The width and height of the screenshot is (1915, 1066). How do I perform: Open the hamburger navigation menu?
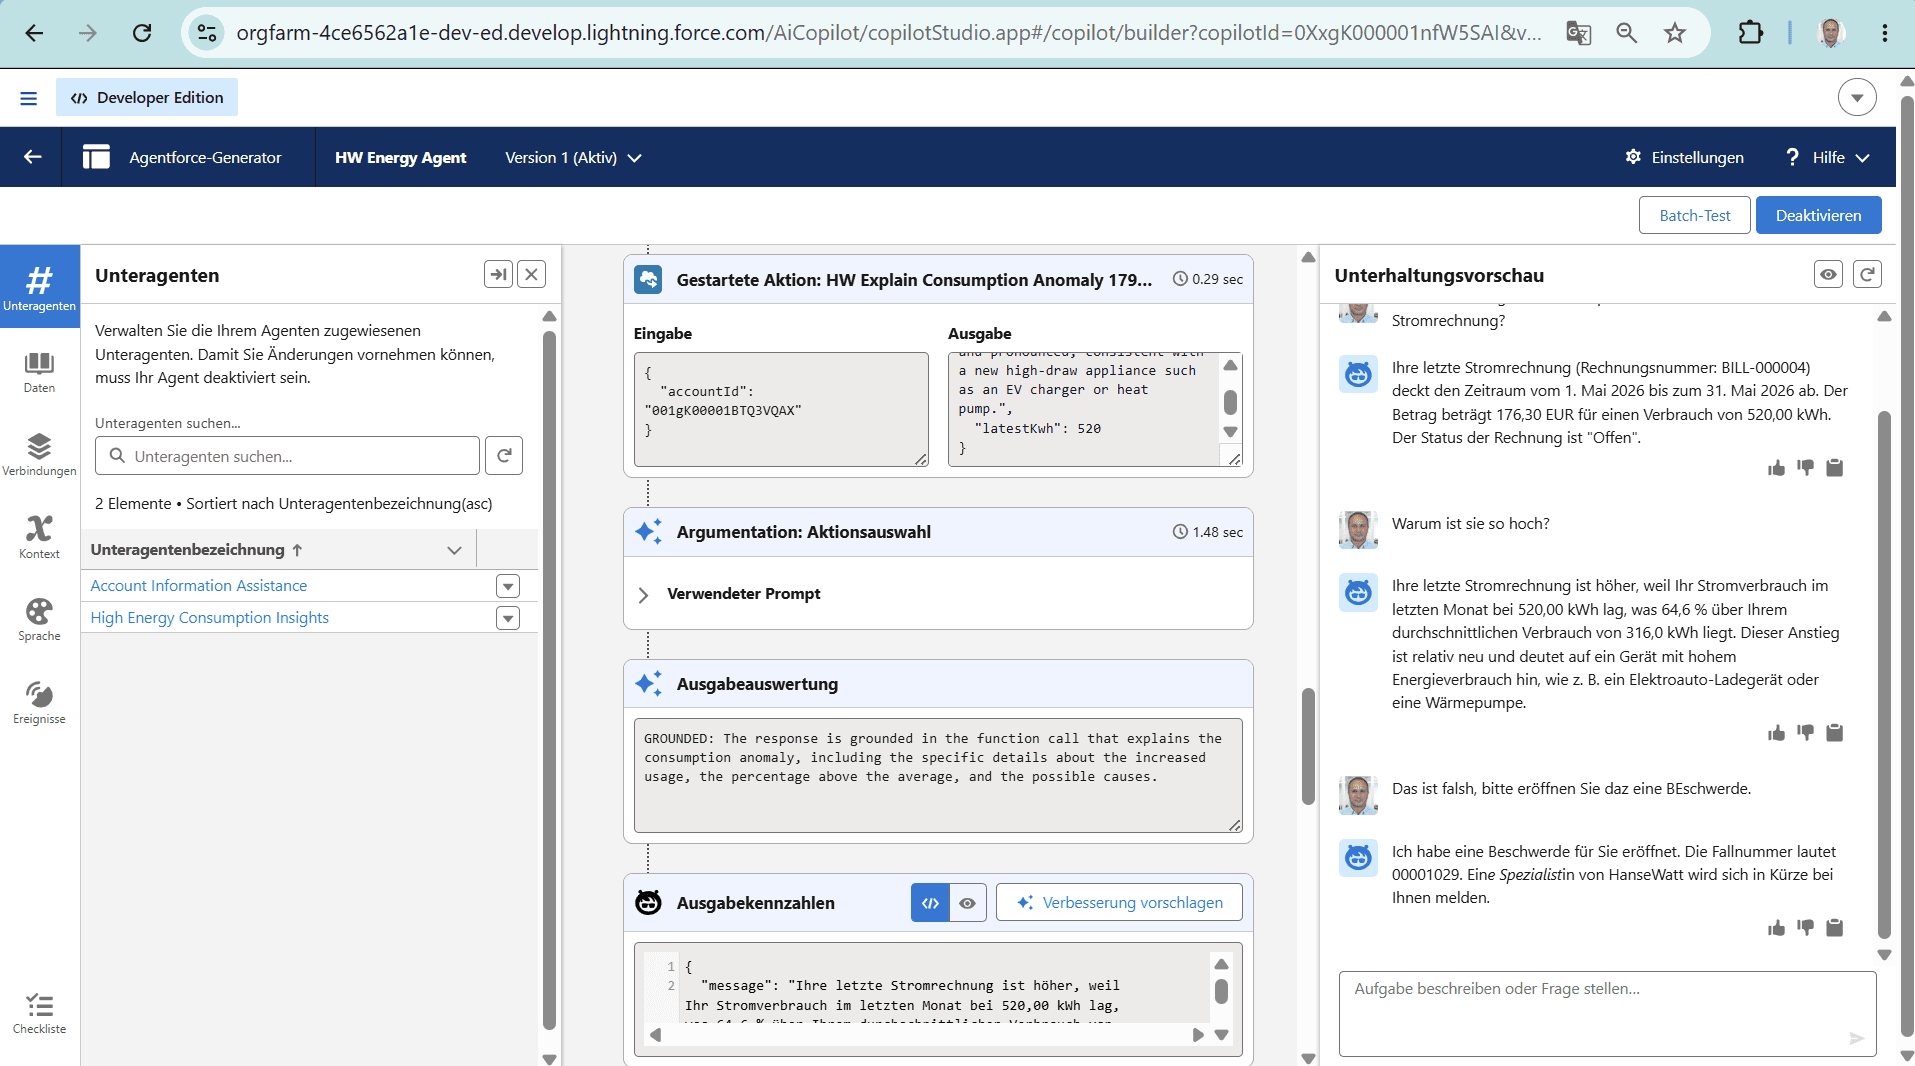[28, 98]
